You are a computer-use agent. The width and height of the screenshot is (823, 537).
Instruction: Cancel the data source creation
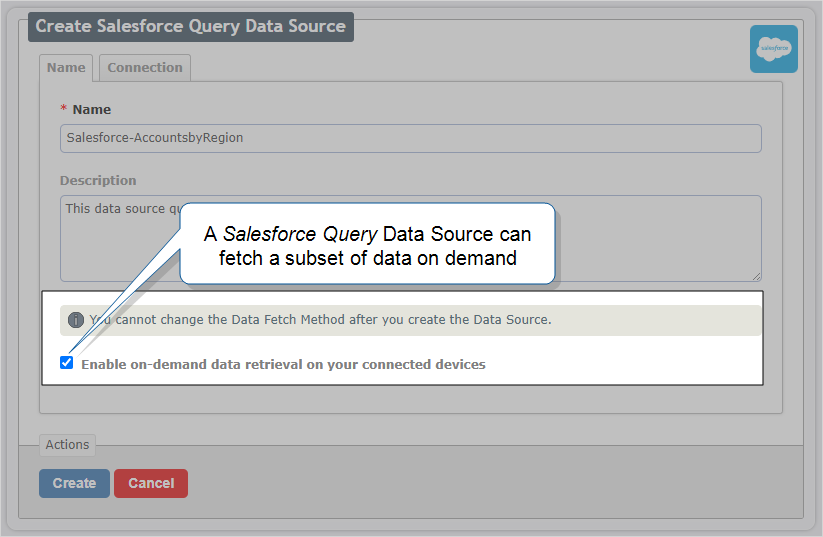click(x=150, y=483)
